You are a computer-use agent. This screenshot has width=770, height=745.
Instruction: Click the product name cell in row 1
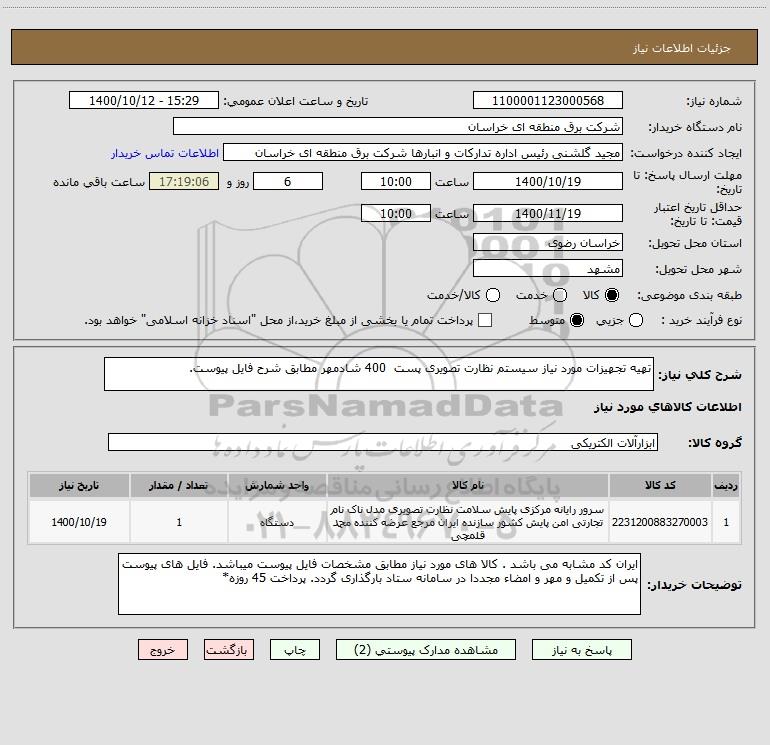tap(468, 522)
